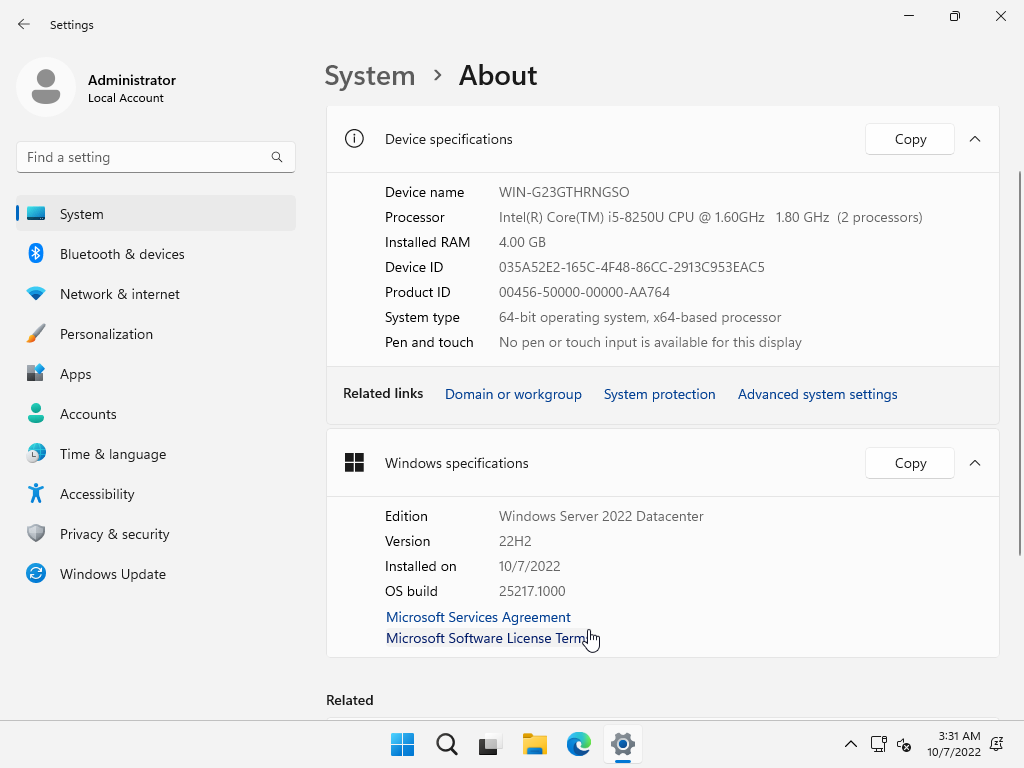This screenshot has height=768, width=1024.
Task: Open the clock showing 3:31 AM
Action: pyautogui.click(x=953, y=744)
